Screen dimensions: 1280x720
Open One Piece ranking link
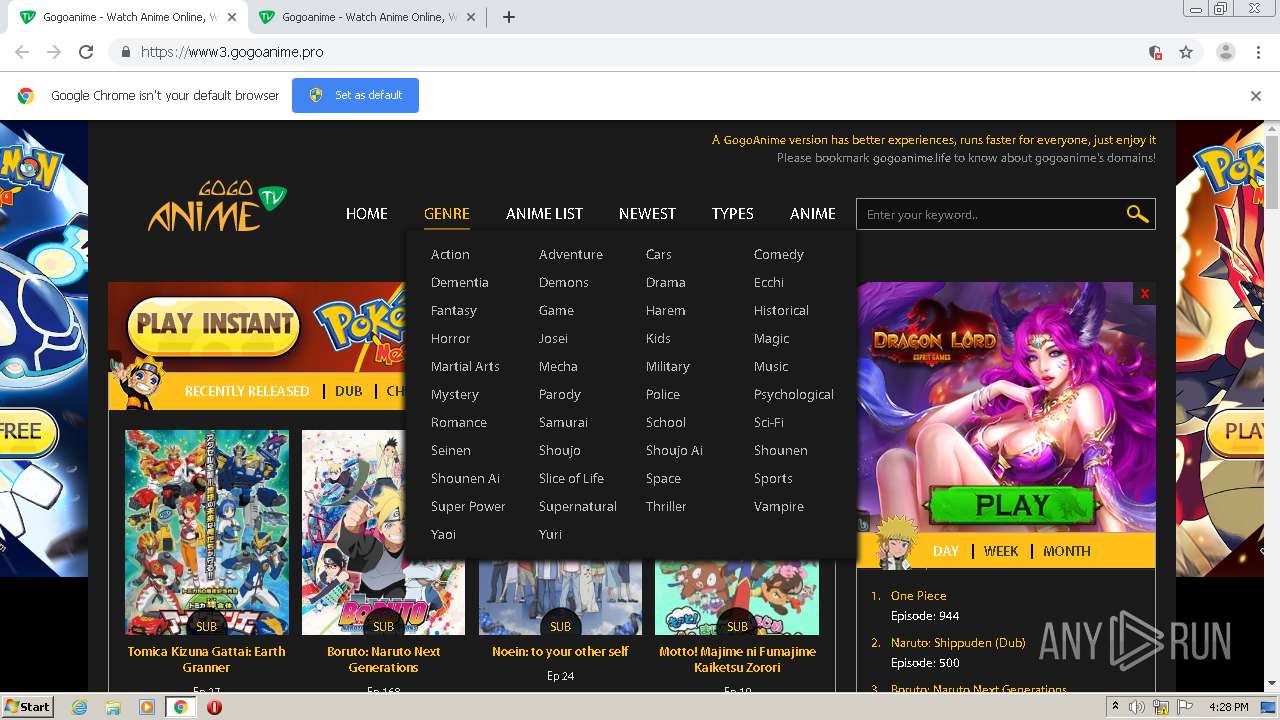click(918, 595)
